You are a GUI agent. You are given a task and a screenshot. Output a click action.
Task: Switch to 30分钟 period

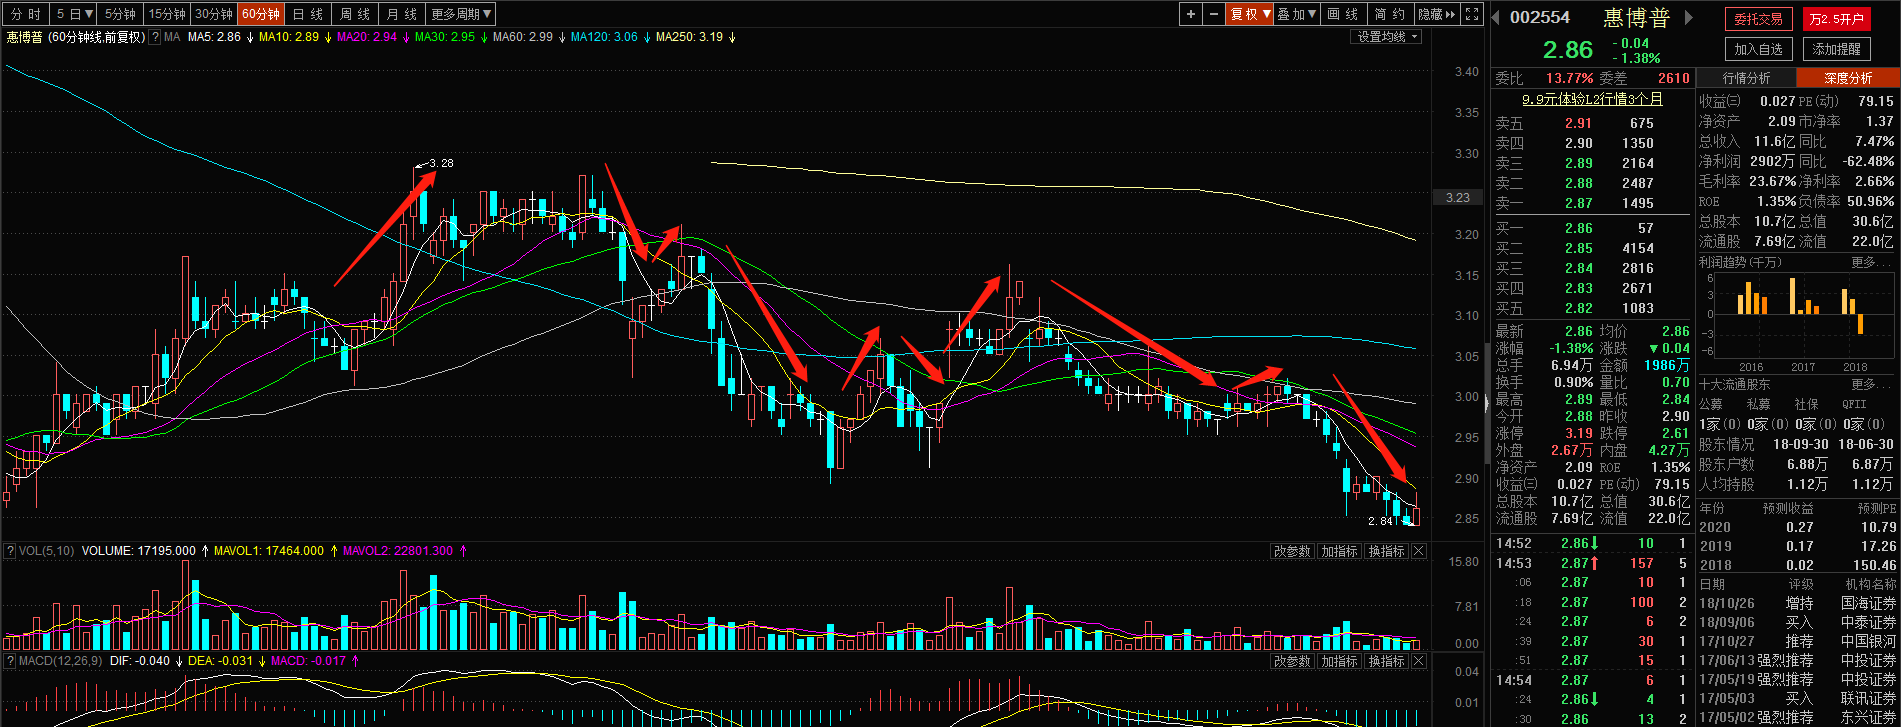(214, 14)
